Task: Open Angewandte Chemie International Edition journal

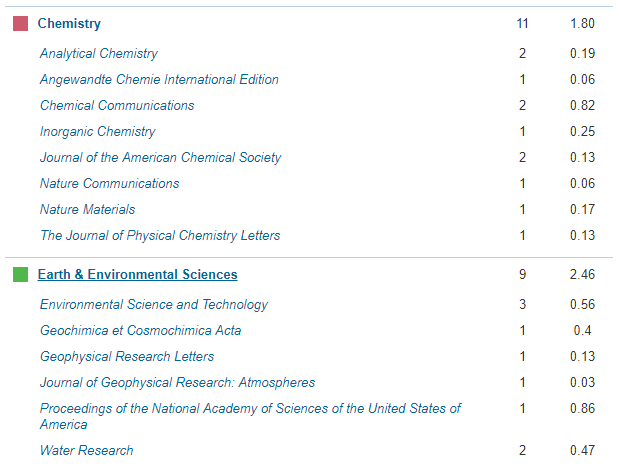Action: pos(159,80)
